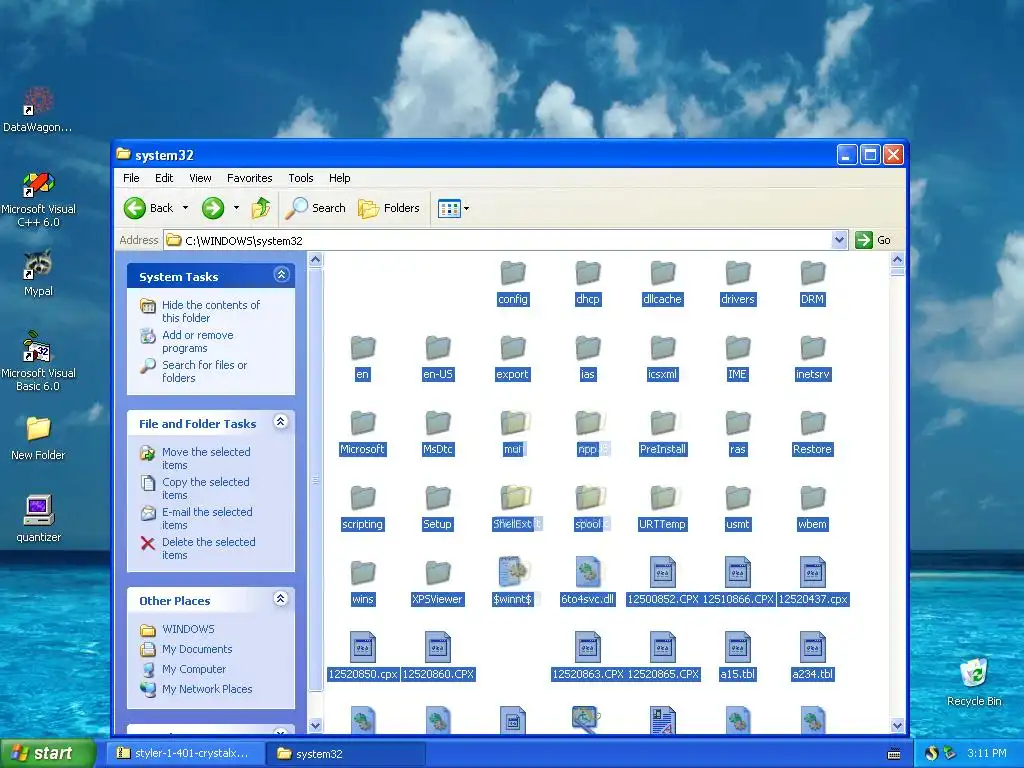Click the Go button beside address

873,240
